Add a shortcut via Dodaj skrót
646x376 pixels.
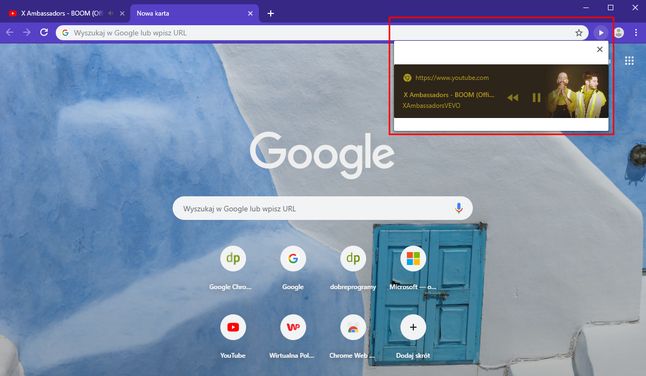coord(413,337)
